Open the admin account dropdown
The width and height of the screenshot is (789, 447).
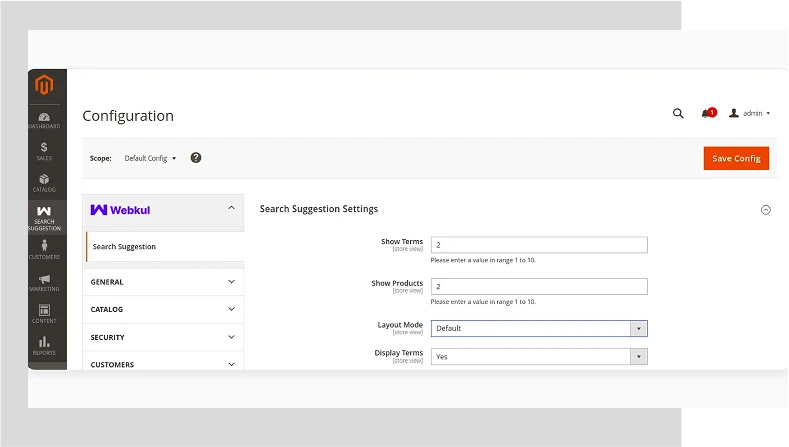[x=750, y=114]
